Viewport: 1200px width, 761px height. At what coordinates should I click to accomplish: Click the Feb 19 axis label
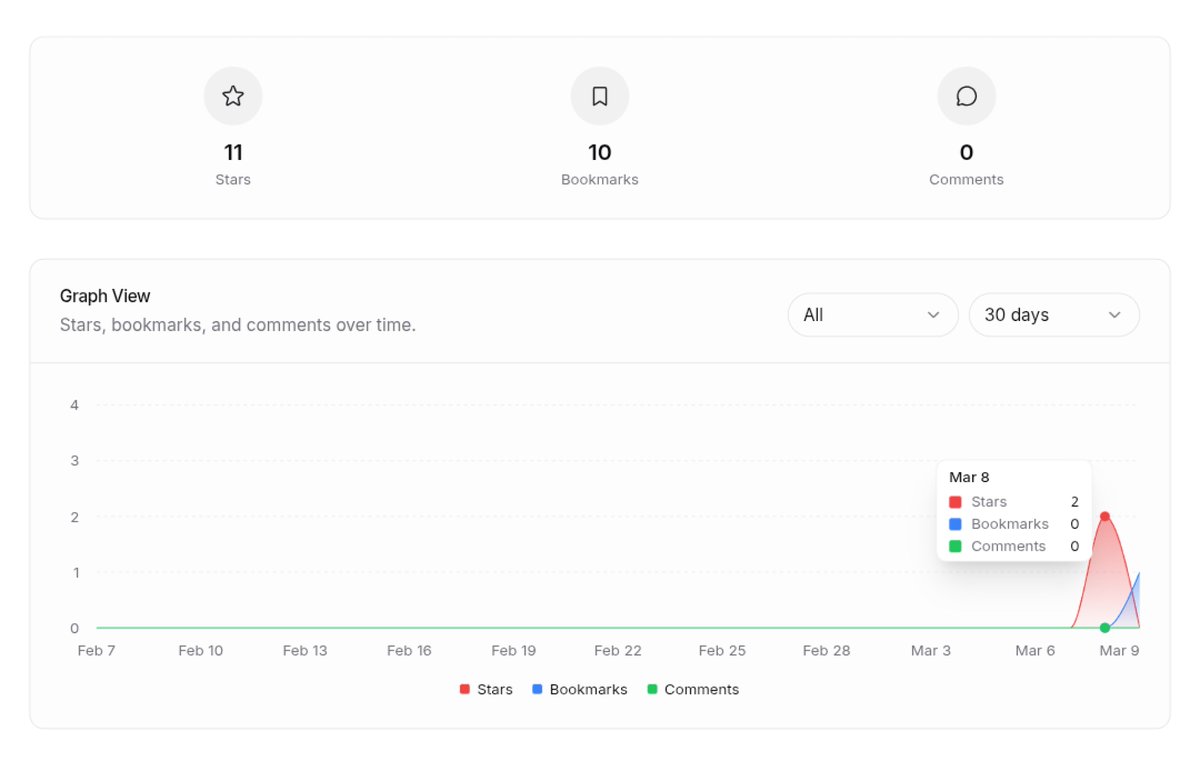point(514,650)
